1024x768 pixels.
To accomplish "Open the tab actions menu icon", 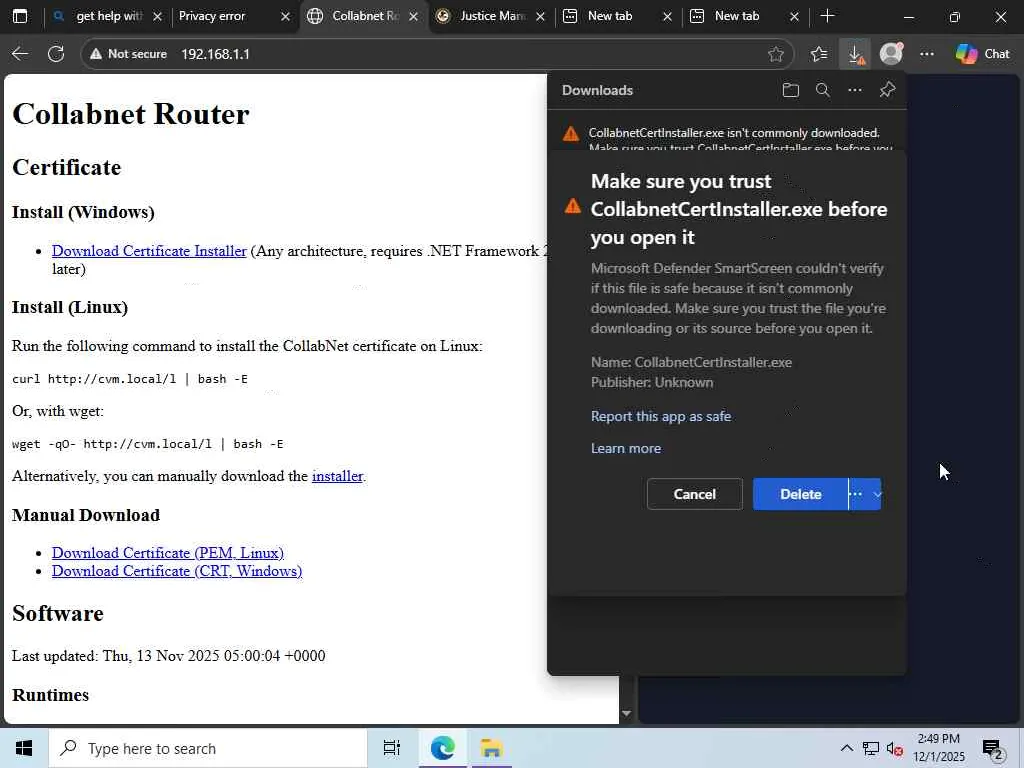I will click(x=20, y=16).
